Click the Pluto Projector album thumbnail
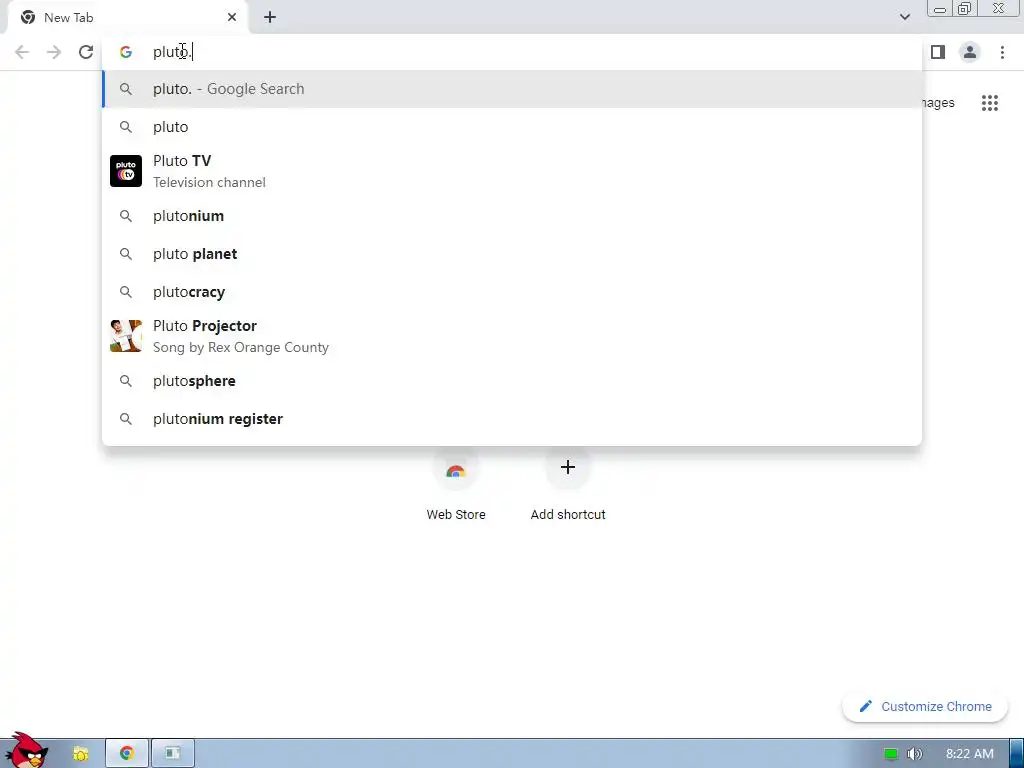 [x=126, y=336]
